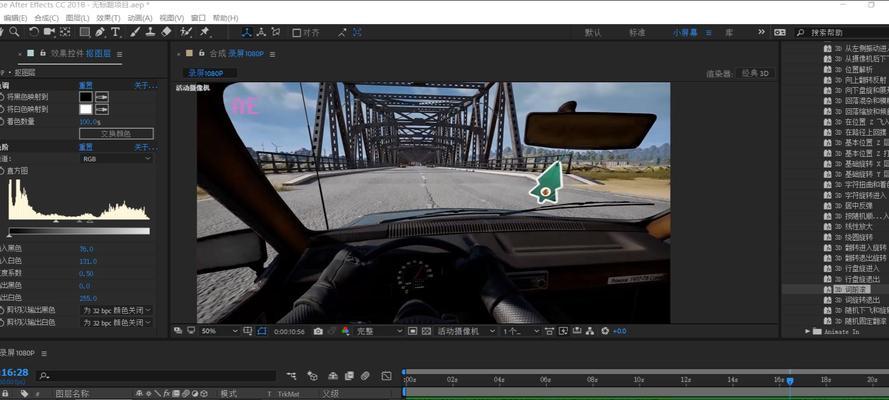Image resolution: width=889 pixels, height=400 pixels.
Task: Switch to the 默认 workspace
Action: pos(593,33)
